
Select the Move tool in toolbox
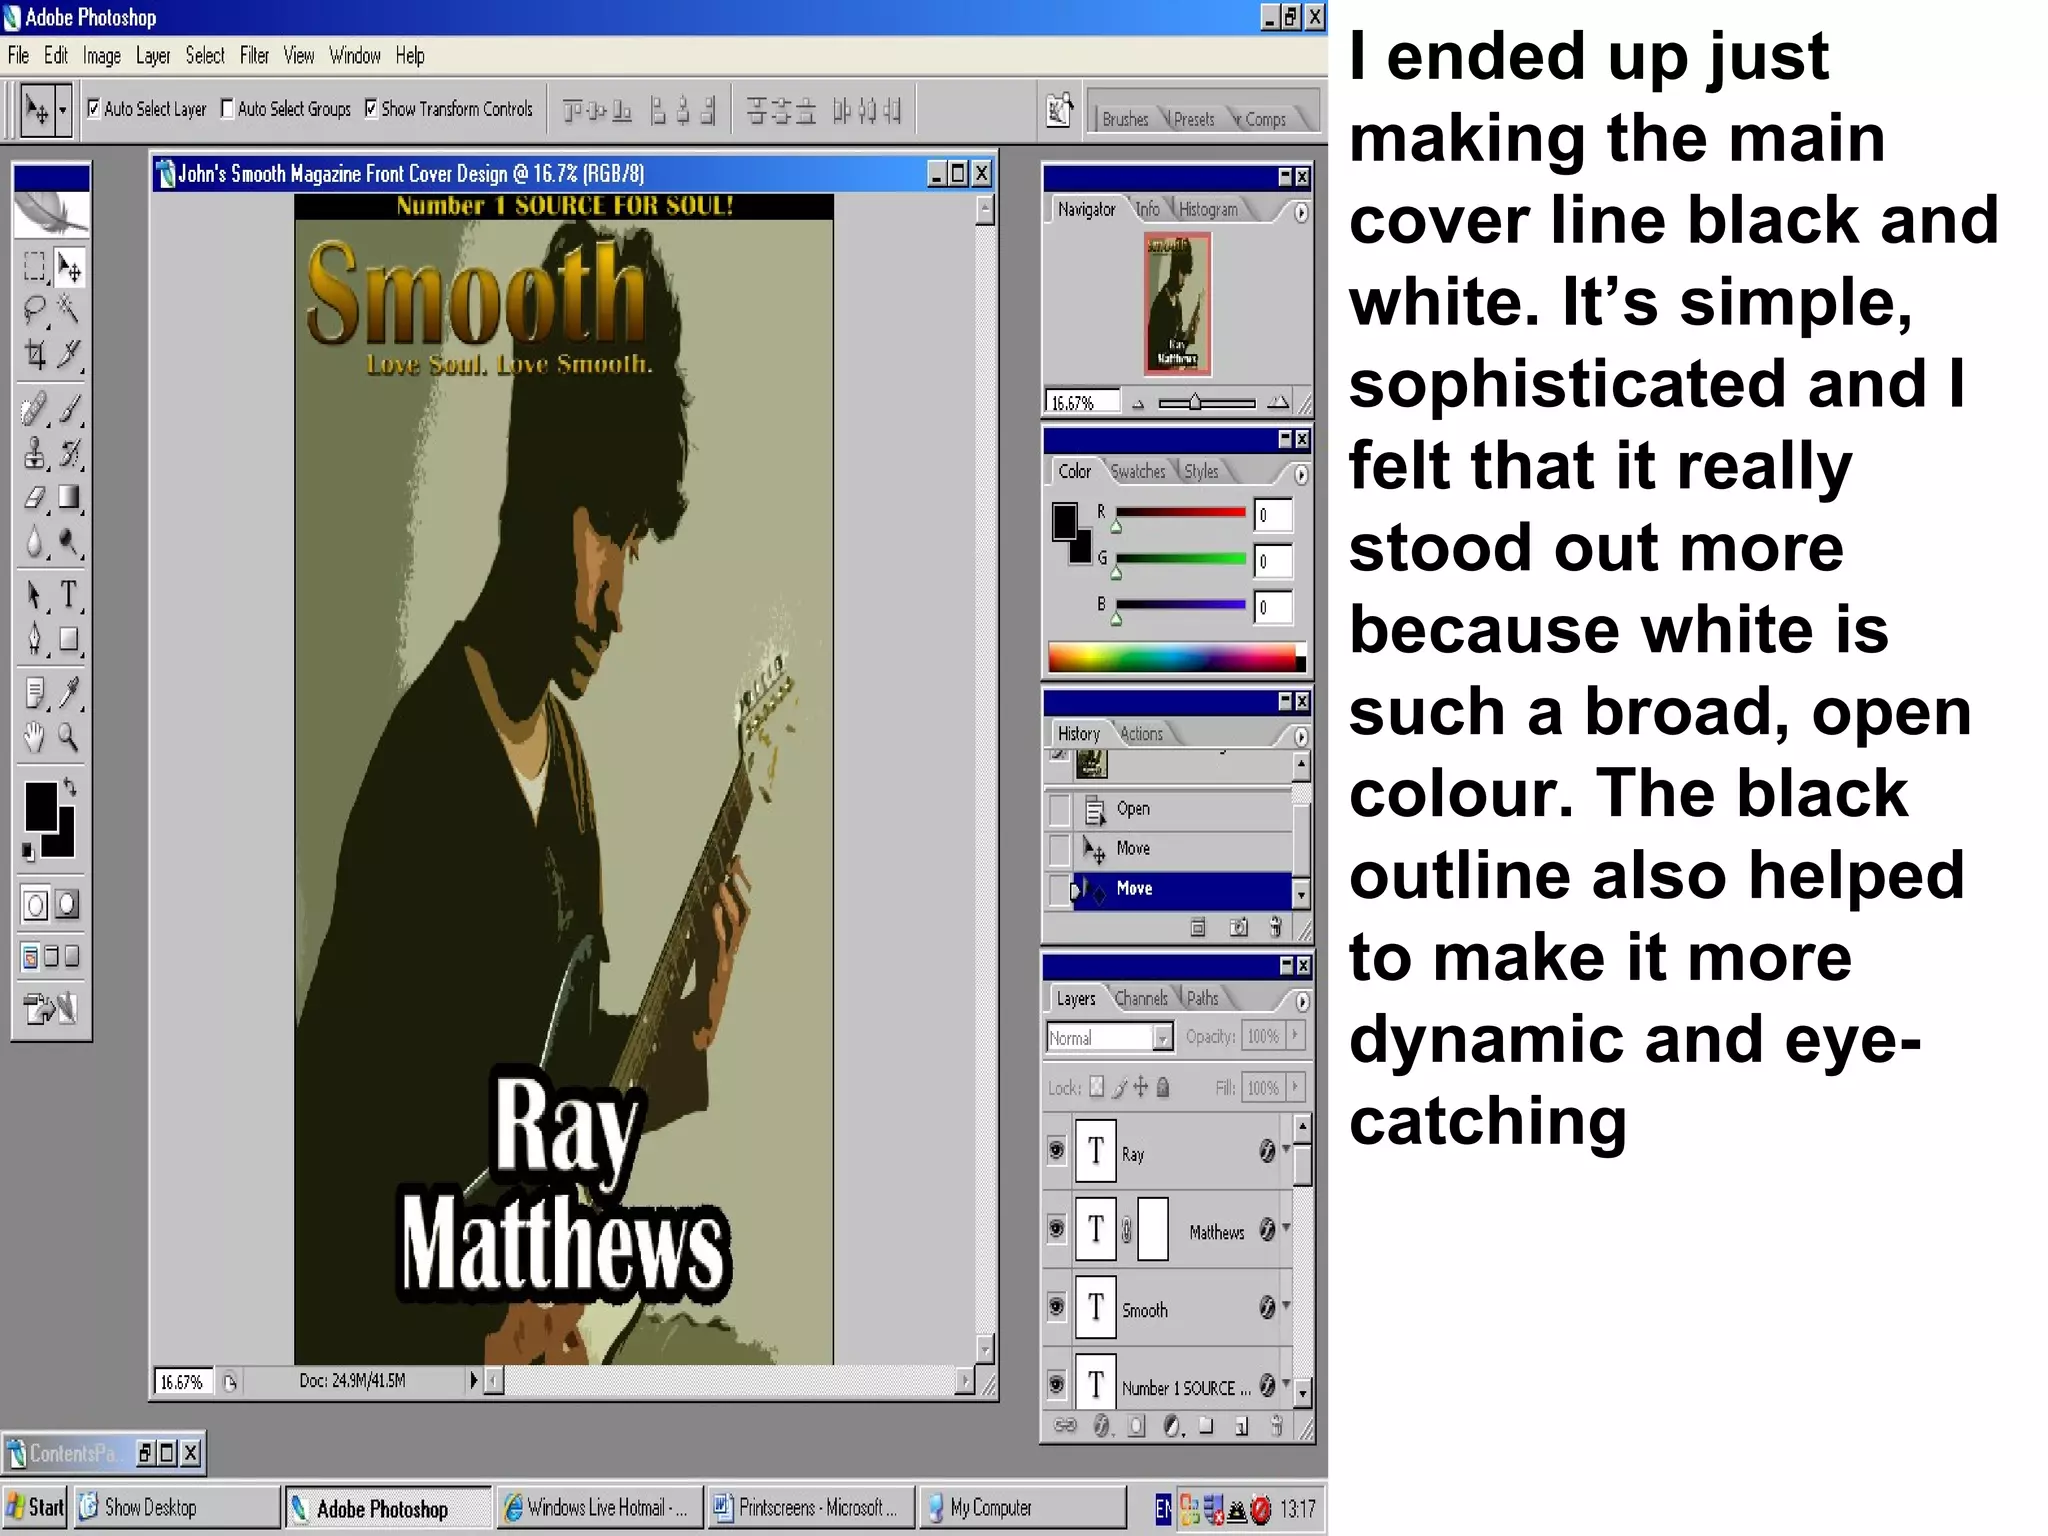click(x=69, y=267)
